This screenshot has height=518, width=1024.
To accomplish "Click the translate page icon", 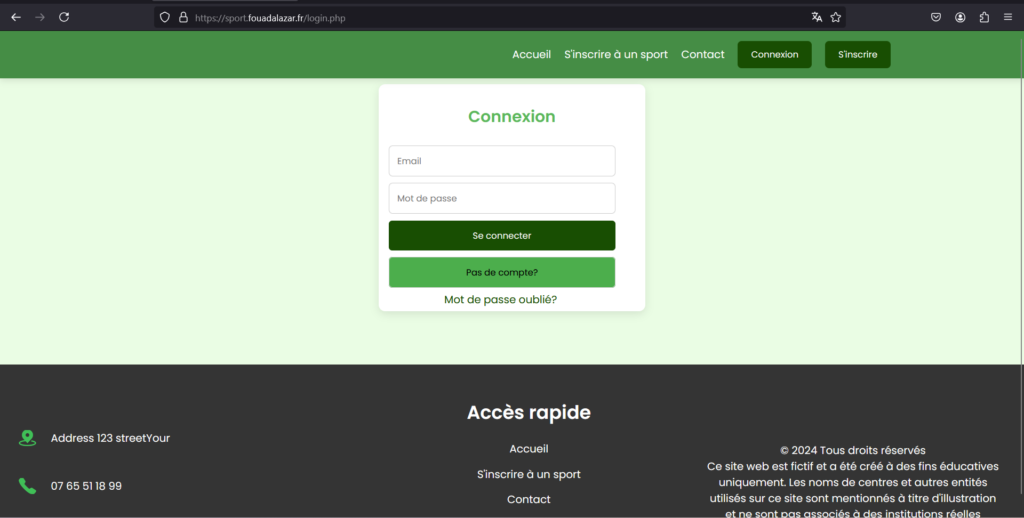I will [817, 17].
